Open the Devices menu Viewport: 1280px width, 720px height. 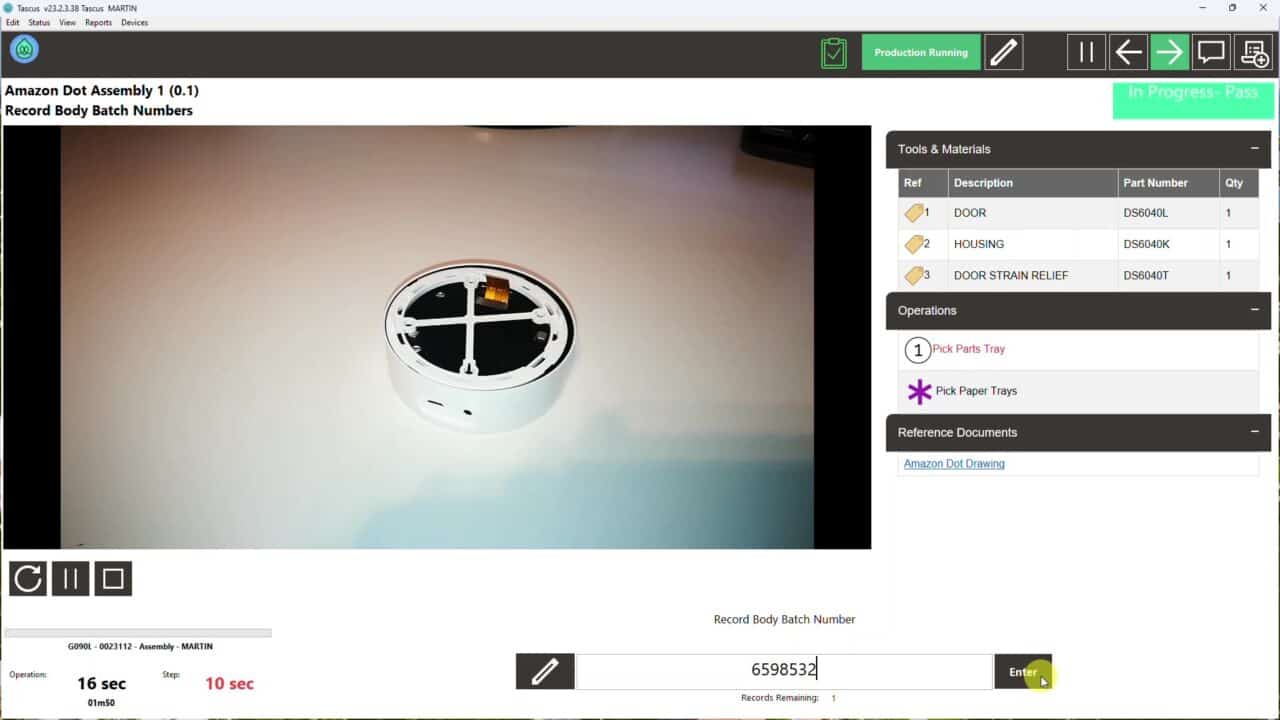coord(134,22)
